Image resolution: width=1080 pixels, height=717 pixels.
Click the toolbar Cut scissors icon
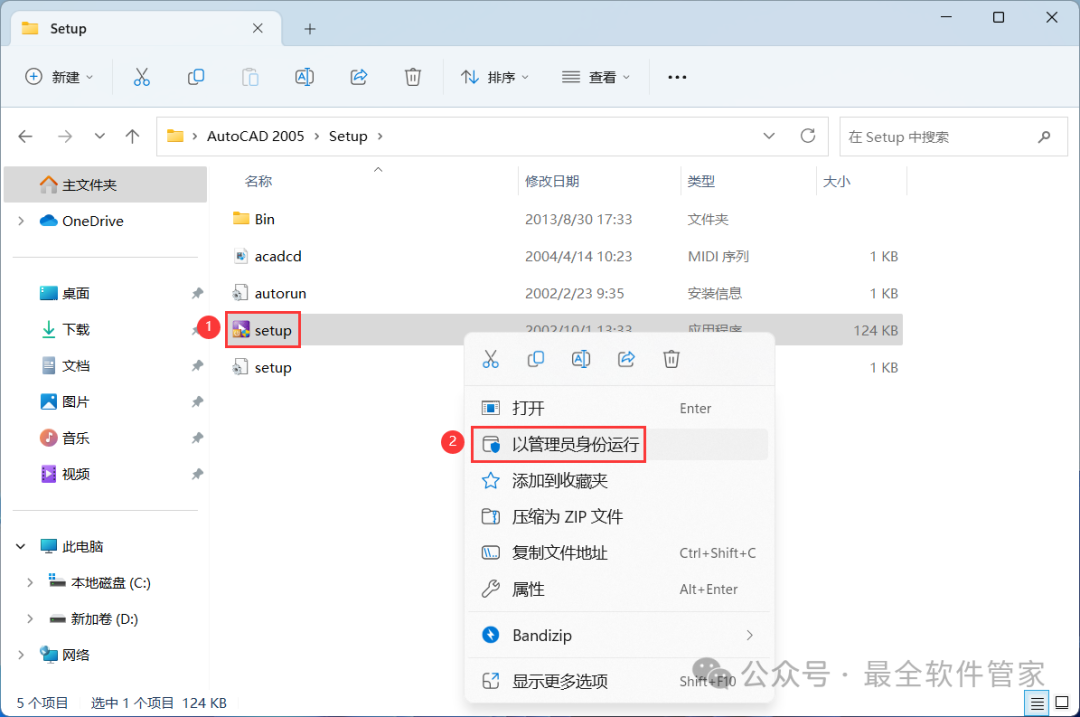coord(141,77)
